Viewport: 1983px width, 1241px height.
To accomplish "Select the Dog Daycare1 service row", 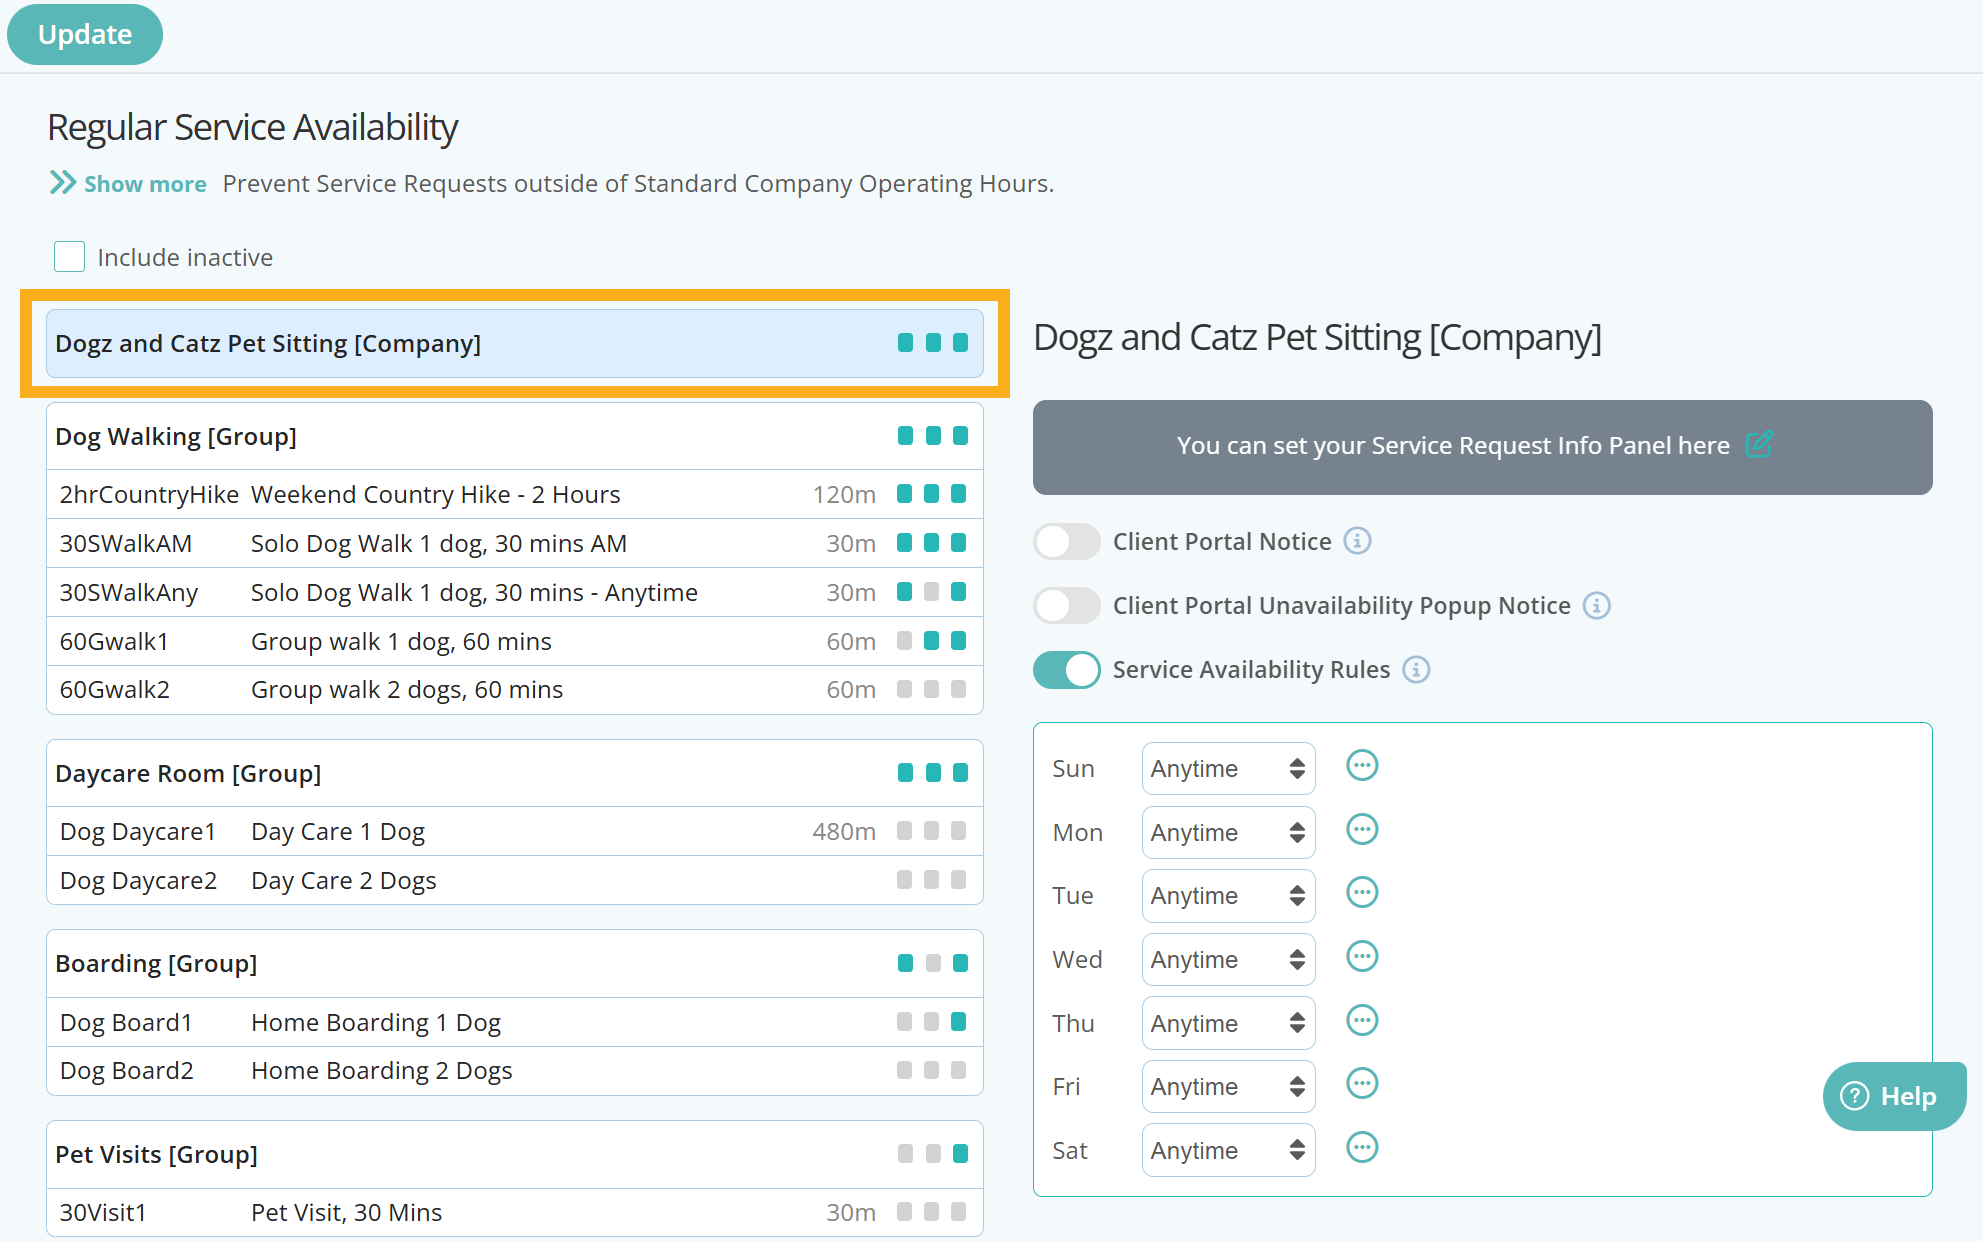I will coord(515,831).
